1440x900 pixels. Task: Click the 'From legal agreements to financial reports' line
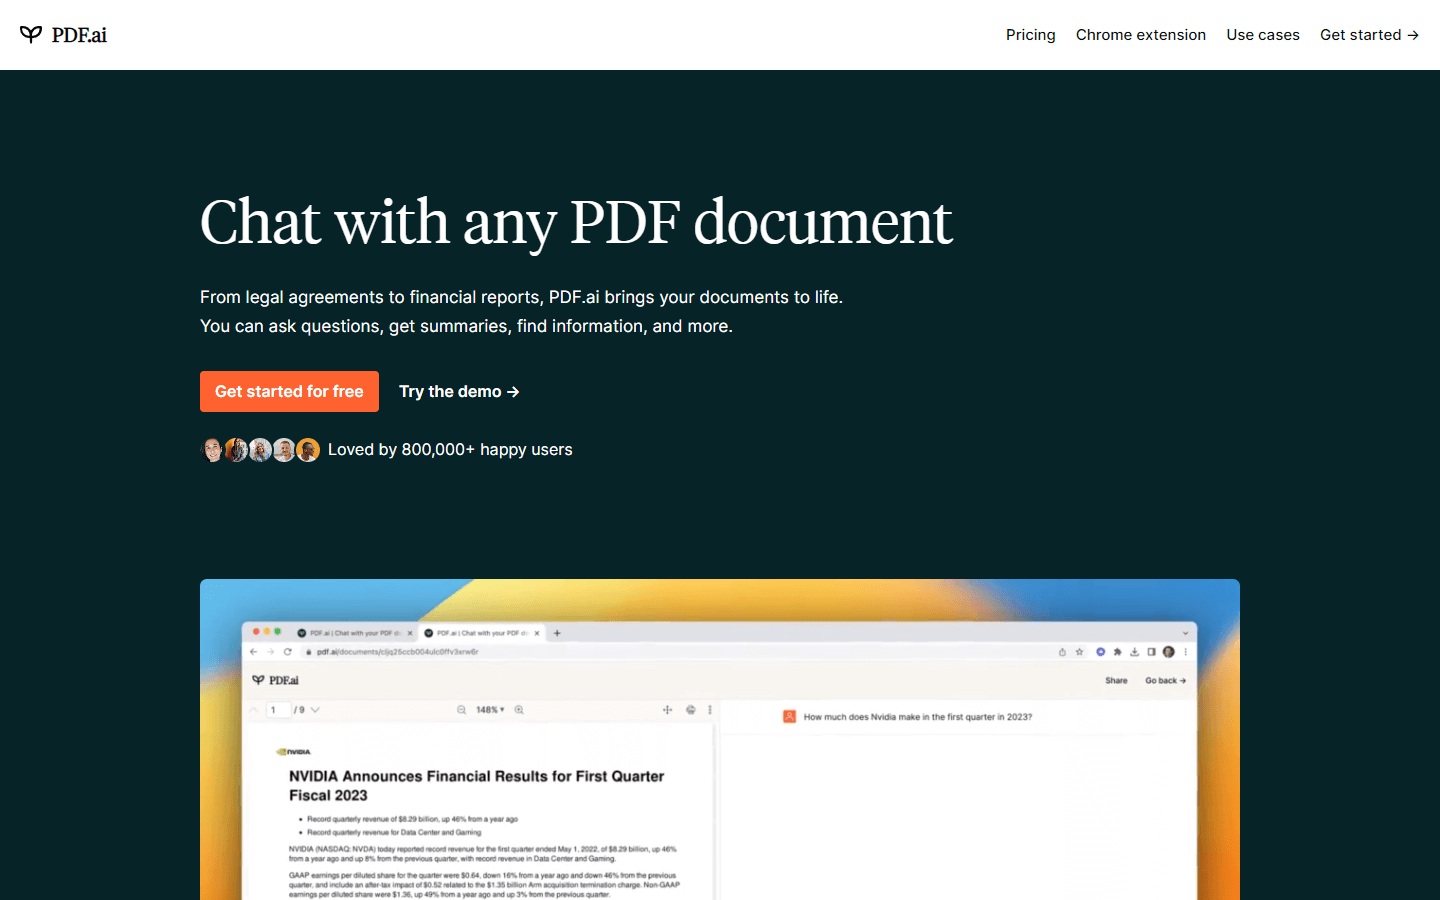(521, 297)
